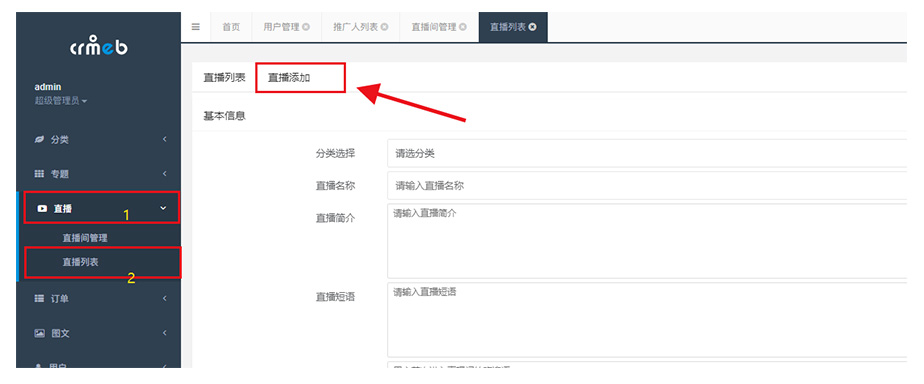Close the 直播列表 tab

(x=533, y=27)
